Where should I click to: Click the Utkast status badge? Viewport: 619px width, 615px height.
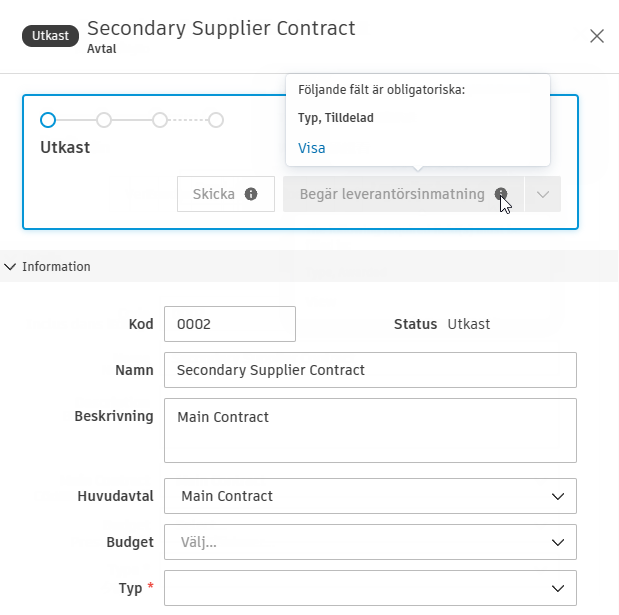click(x=50, y=35)
